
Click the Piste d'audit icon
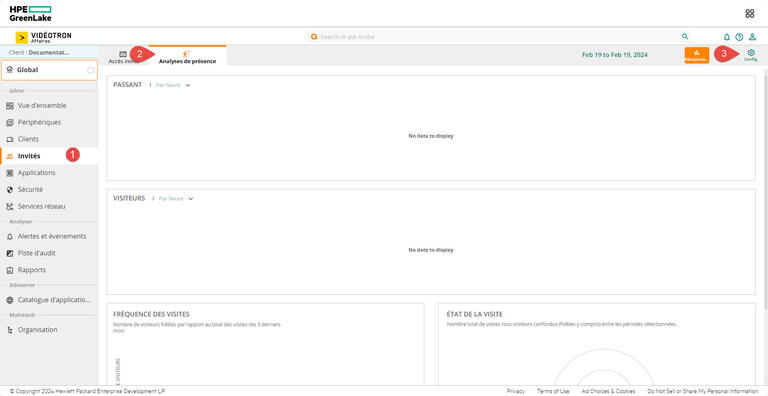pos(10,253)
